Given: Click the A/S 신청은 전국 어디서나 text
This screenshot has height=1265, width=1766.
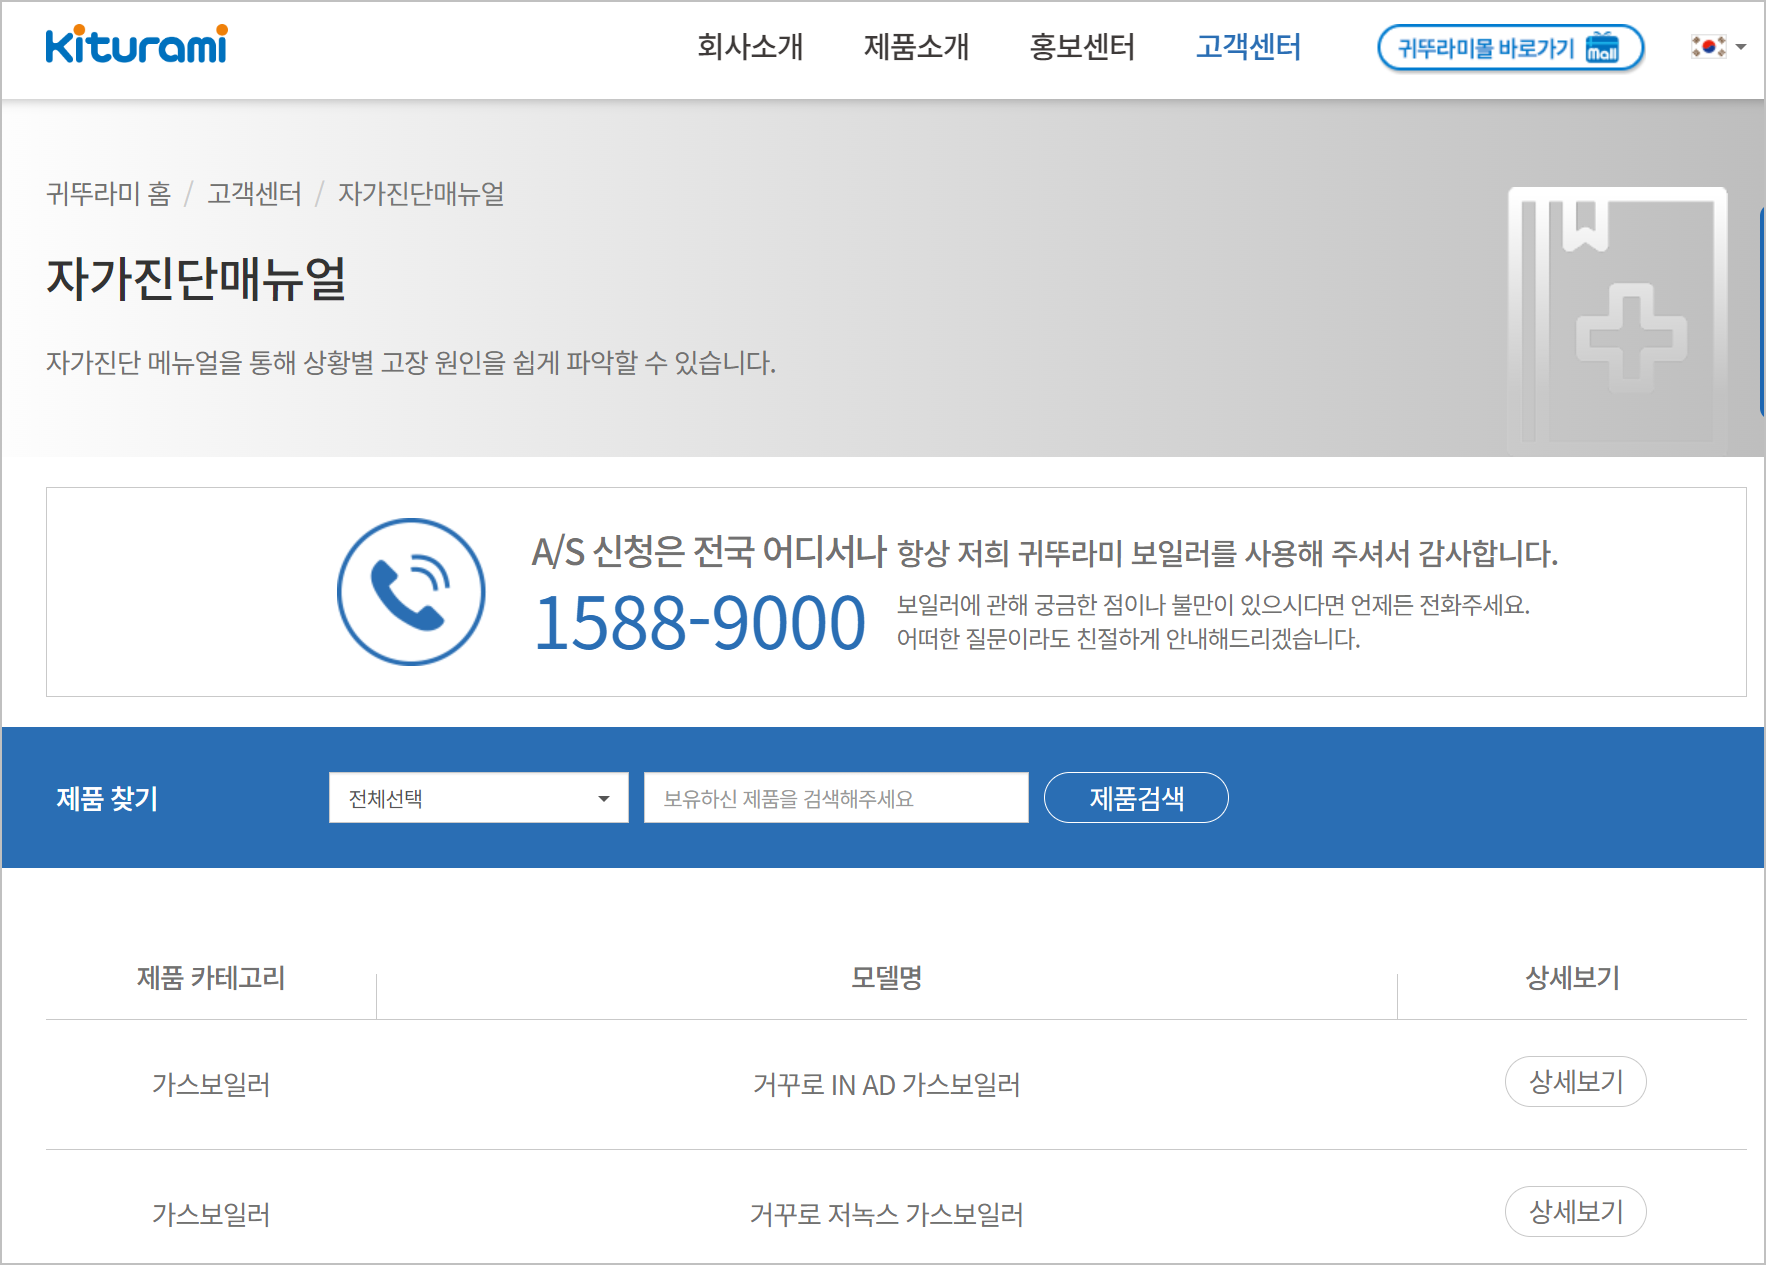Looking at the screenshot, I should 709,551.
